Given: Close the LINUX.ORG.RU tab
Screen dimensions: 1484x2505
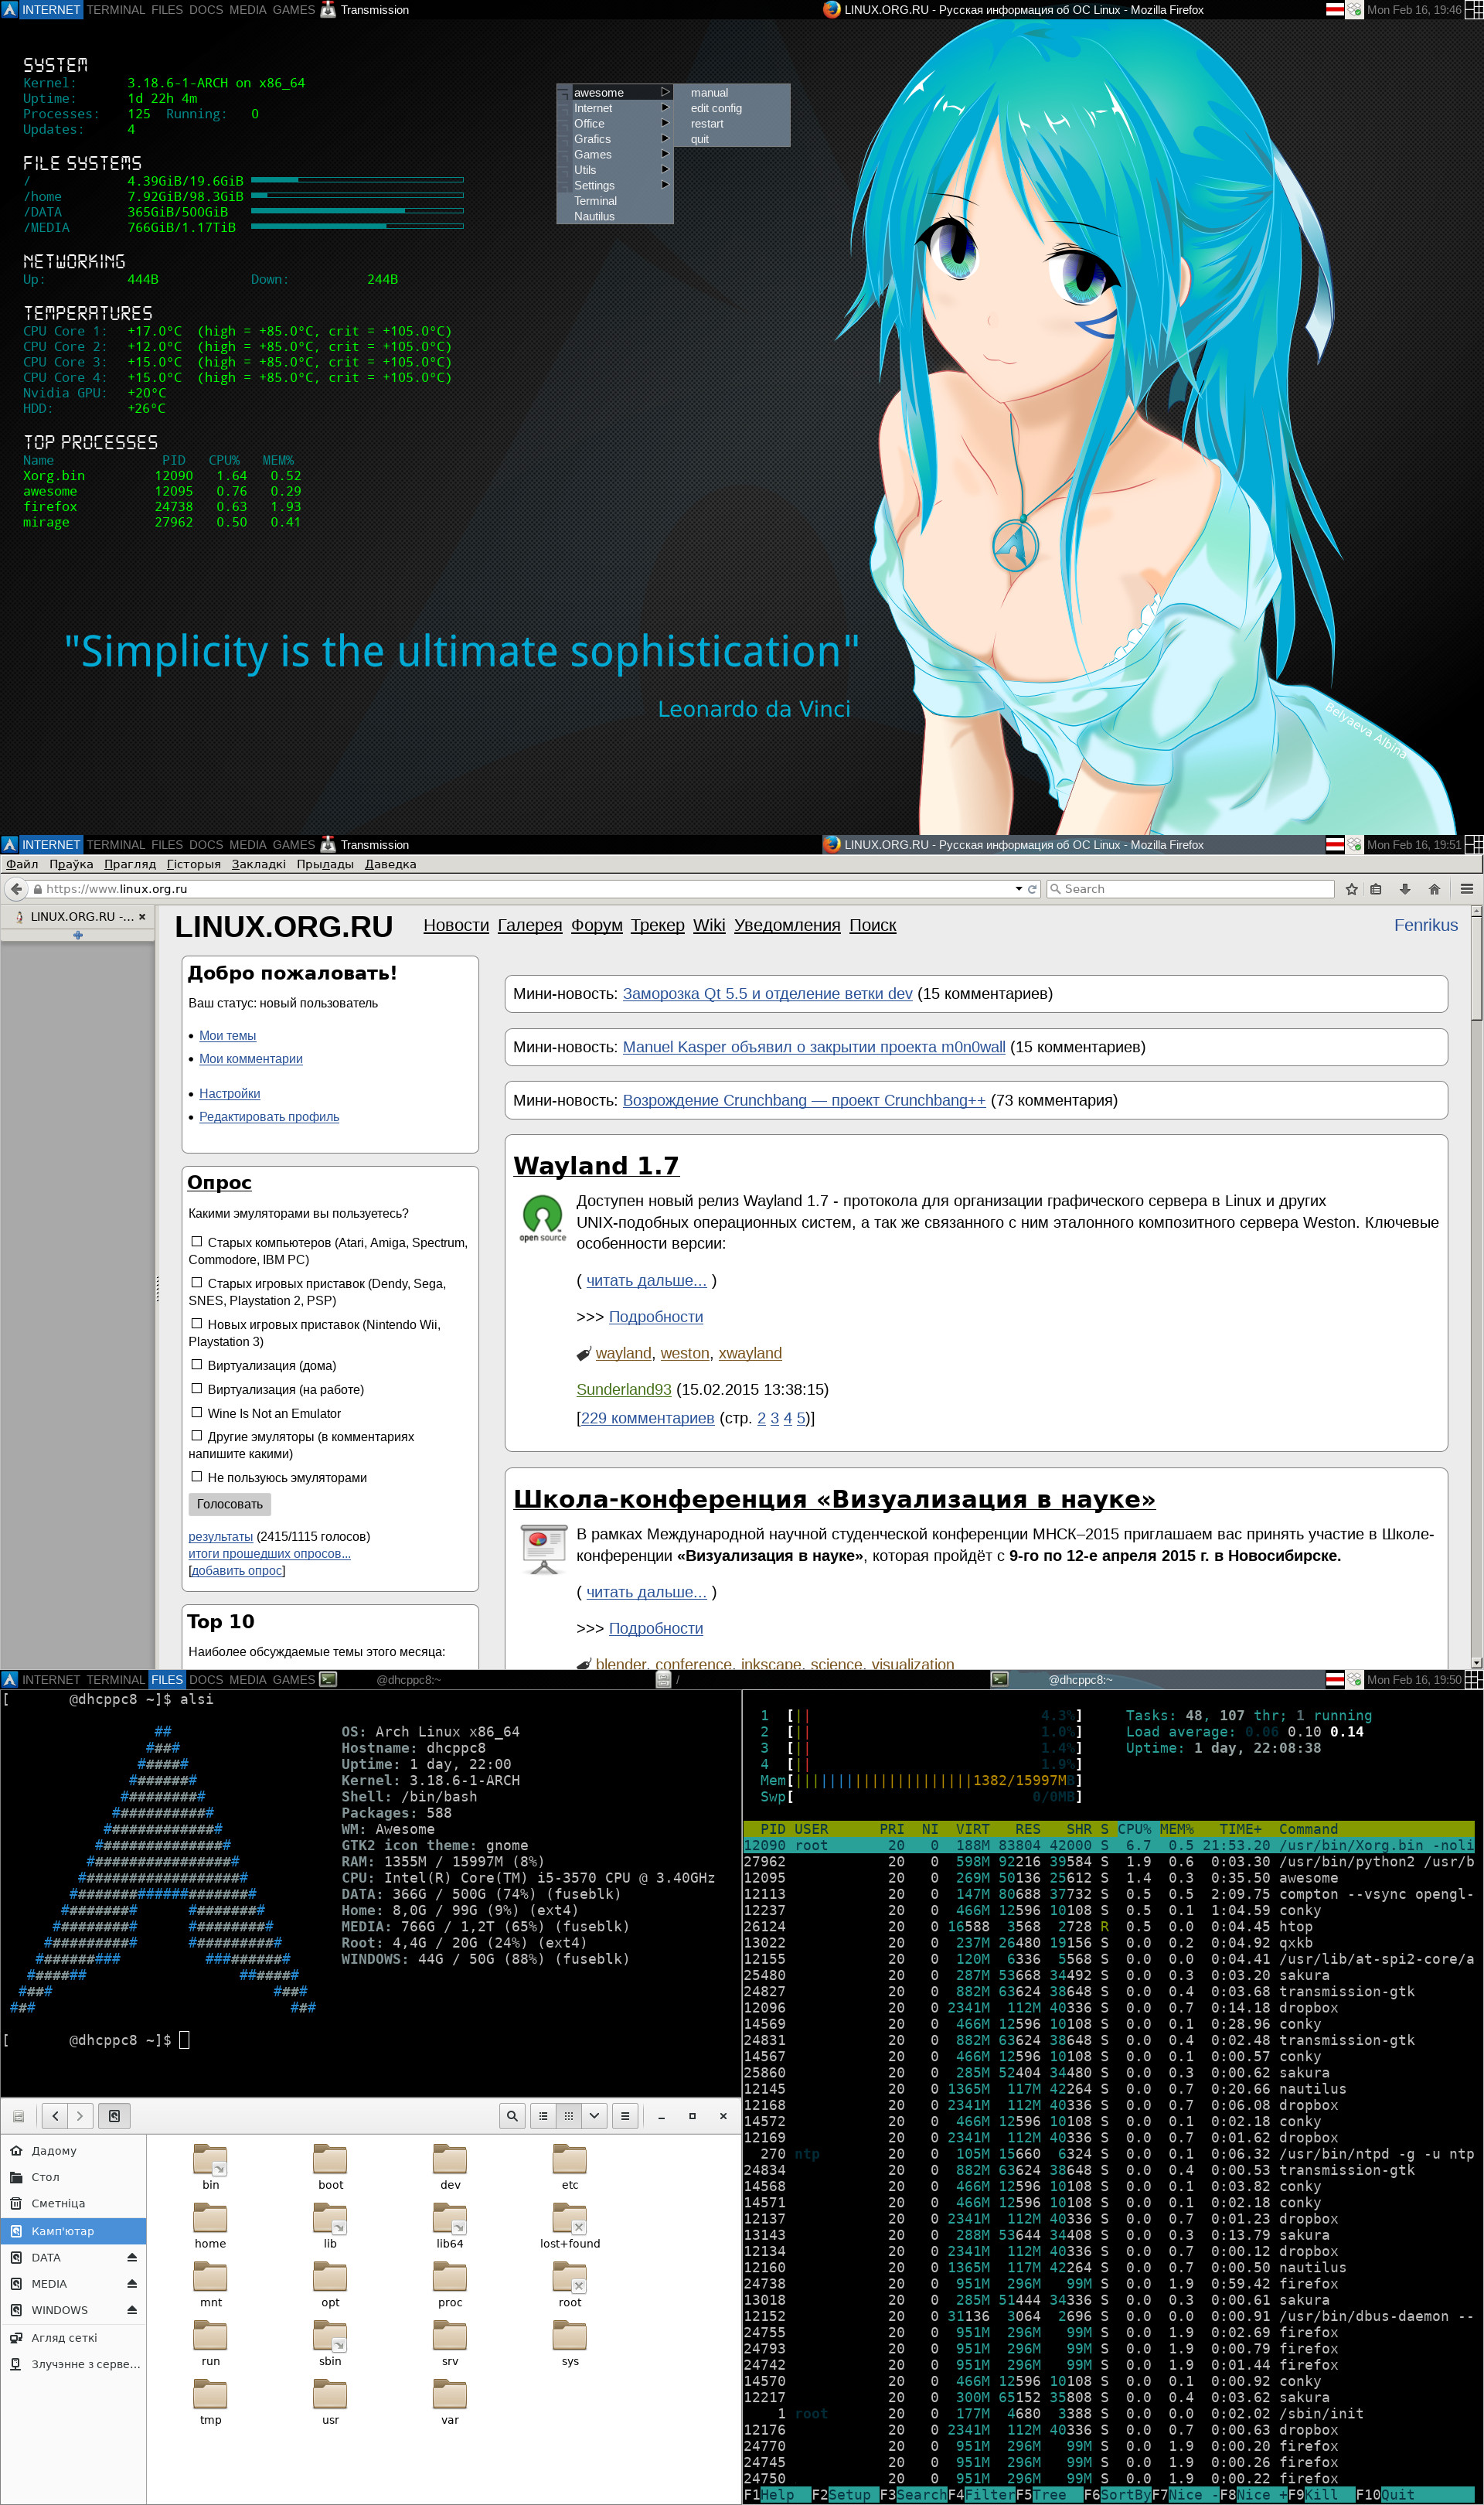Looking at the screenshot, I should coord(142,916).
